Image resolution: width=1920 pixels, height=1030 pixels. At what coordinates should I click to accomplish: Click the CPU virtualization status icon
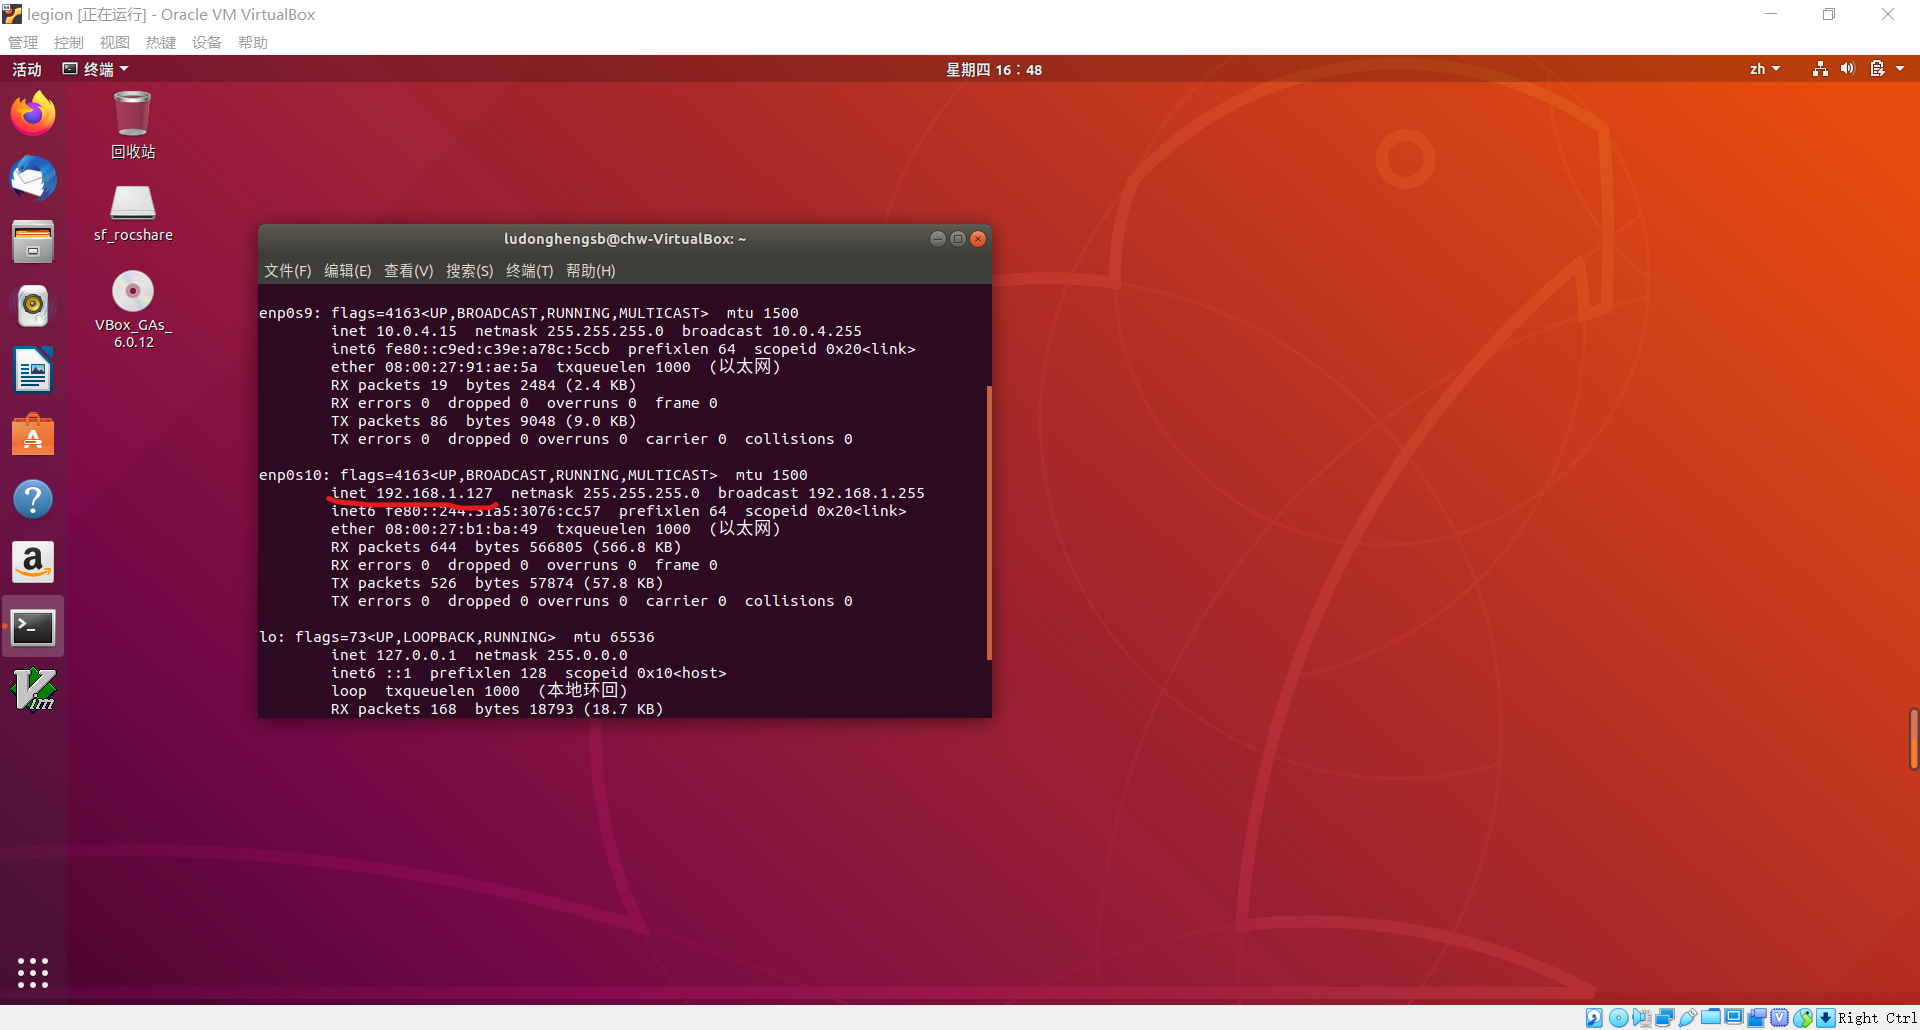[1780, 1018]
